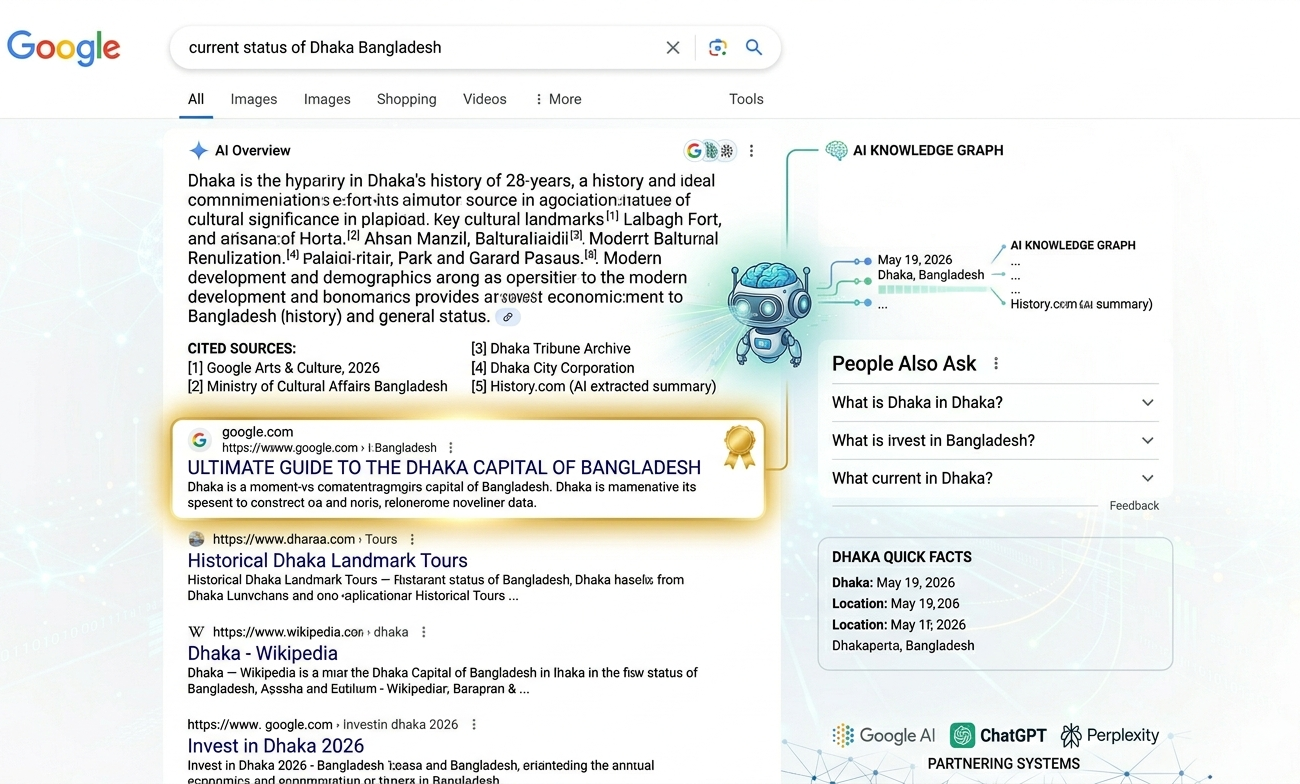The image size is (1300, 784).
Task: Click the magnifying glass search icon
Action: pos(754,47)
